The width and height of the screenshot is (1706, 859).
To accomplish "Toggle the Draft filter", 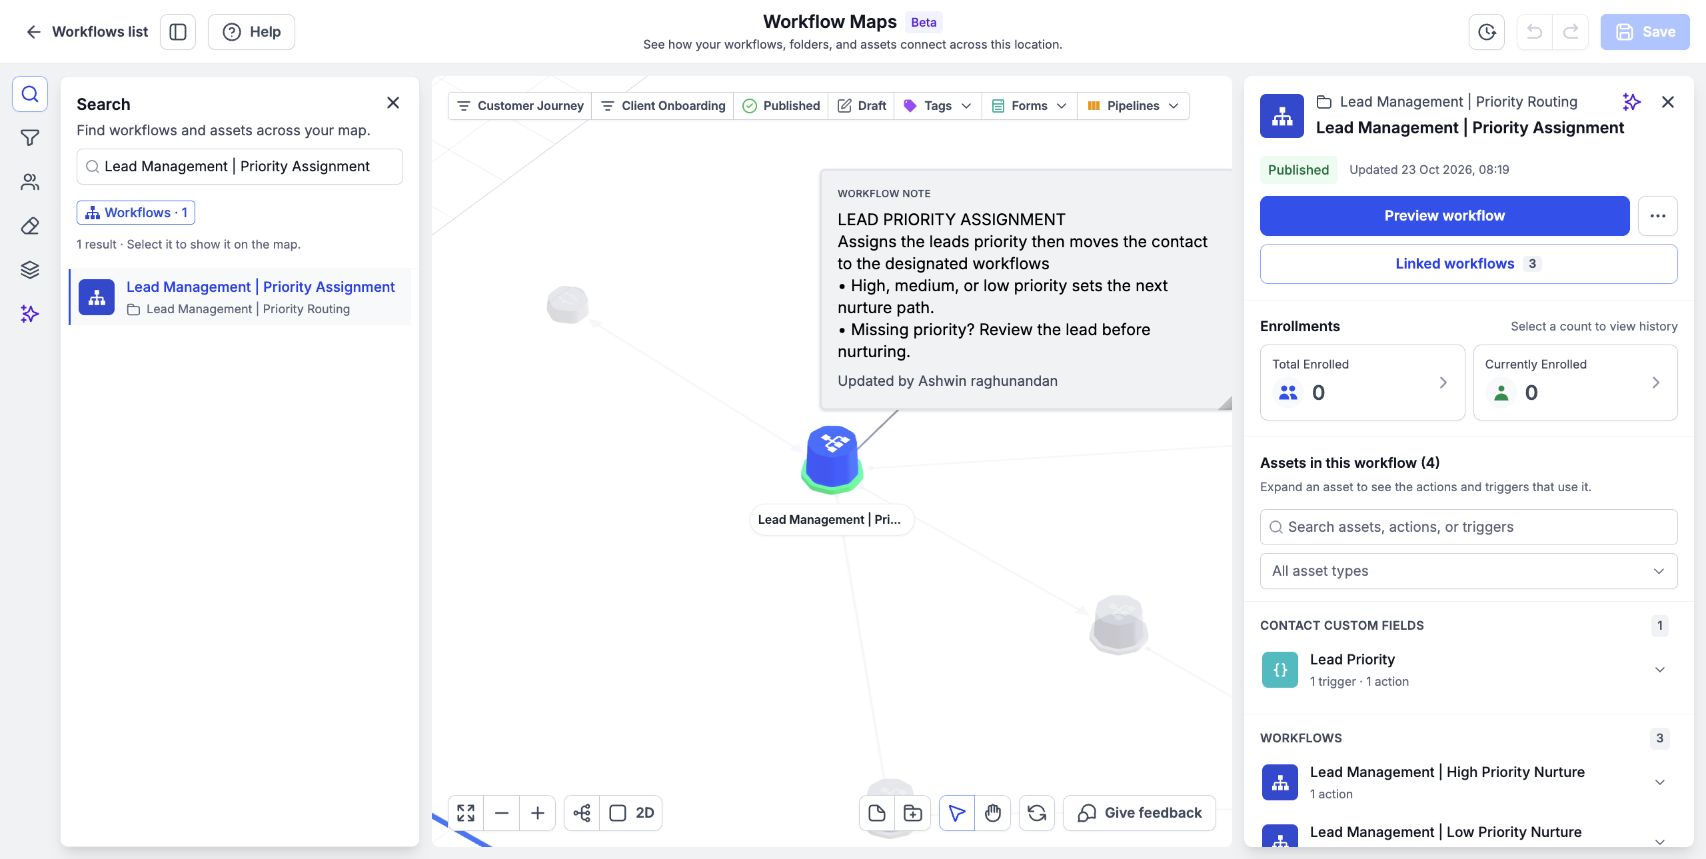I will pos(861,106).
